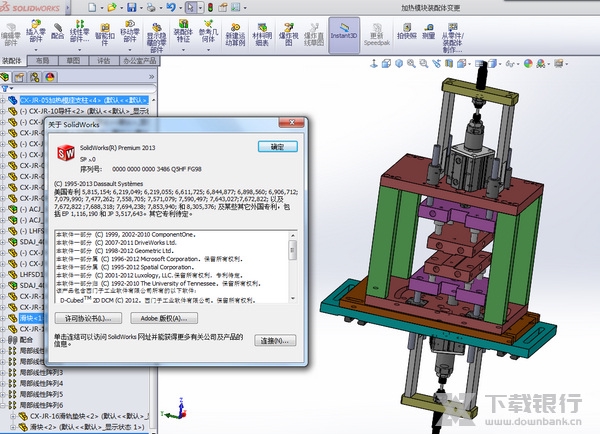Click 许可协议书 (License Agreement) button
This screenshot has width=600, height=434.
88,318
